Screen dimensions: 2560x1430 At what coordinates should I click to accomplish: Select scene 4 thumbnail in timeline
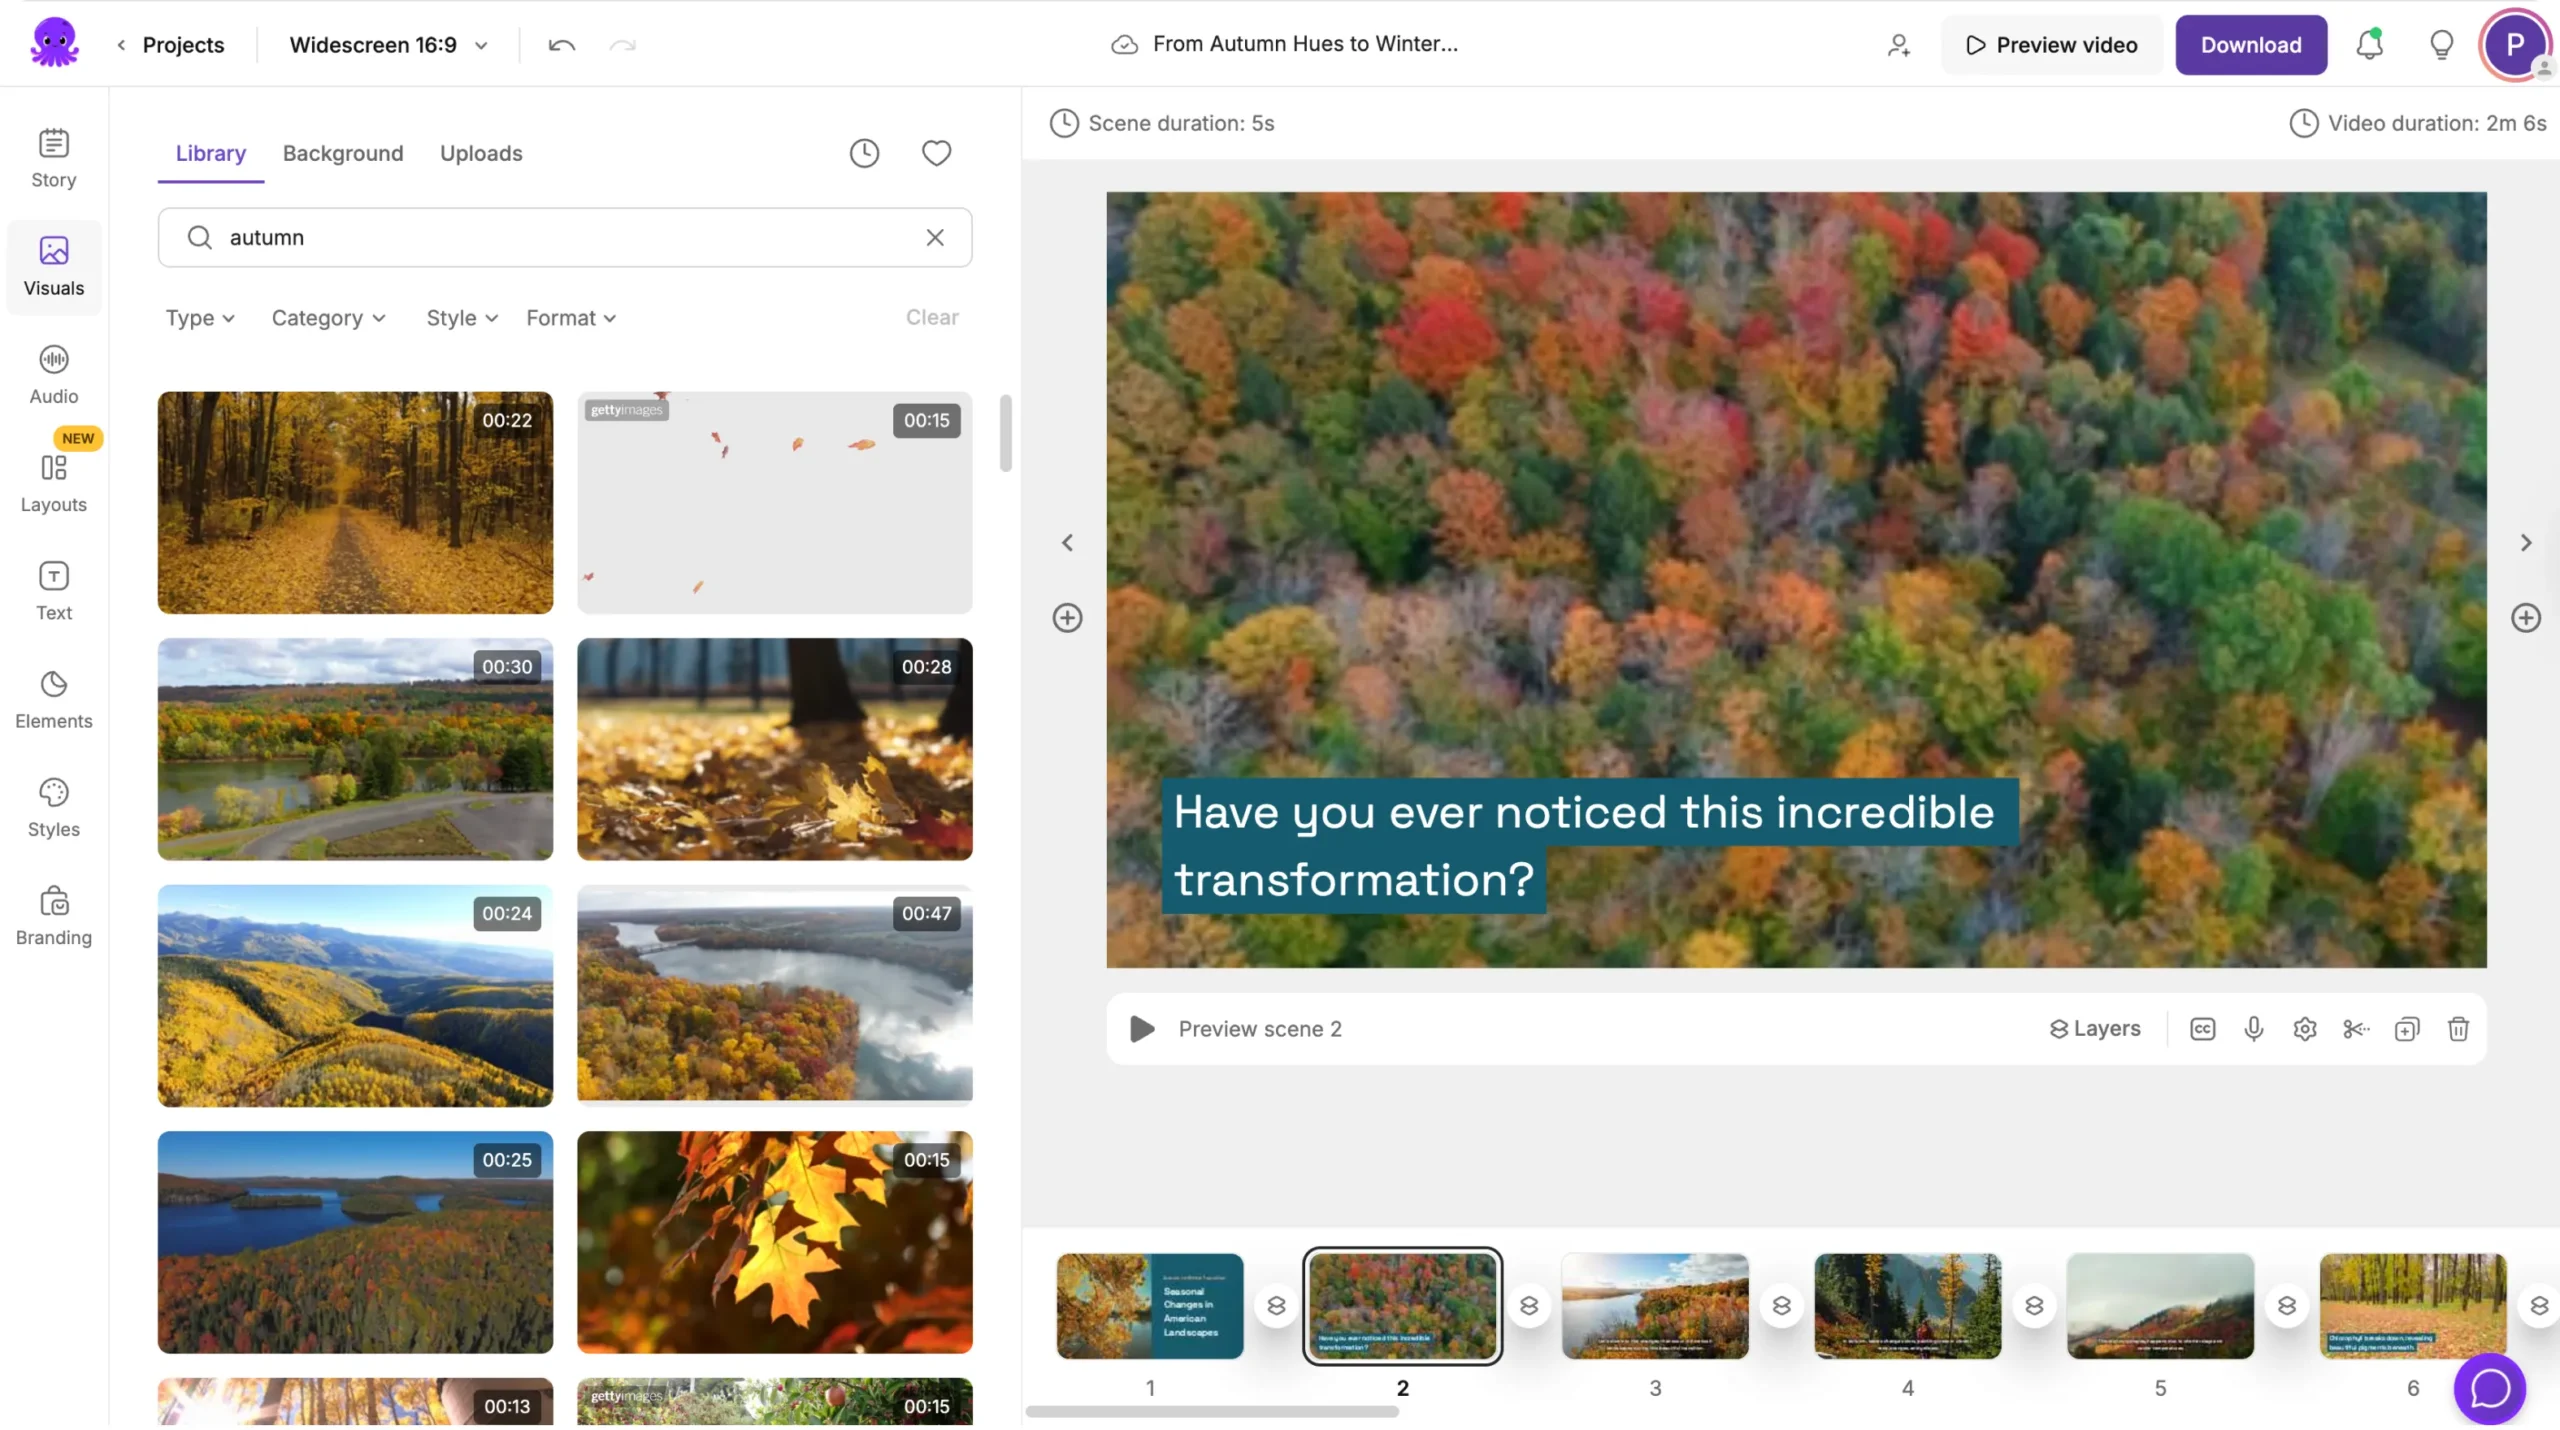1907,1305
